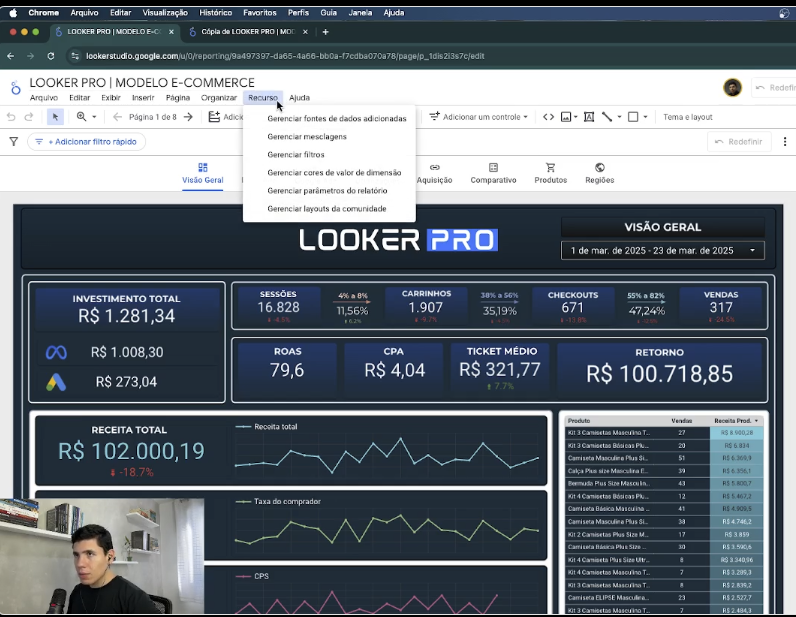Open the Editar menu in Looker Studio
Image resolution: width=796 pixels, height=617 pixels.
click(80, 98)
